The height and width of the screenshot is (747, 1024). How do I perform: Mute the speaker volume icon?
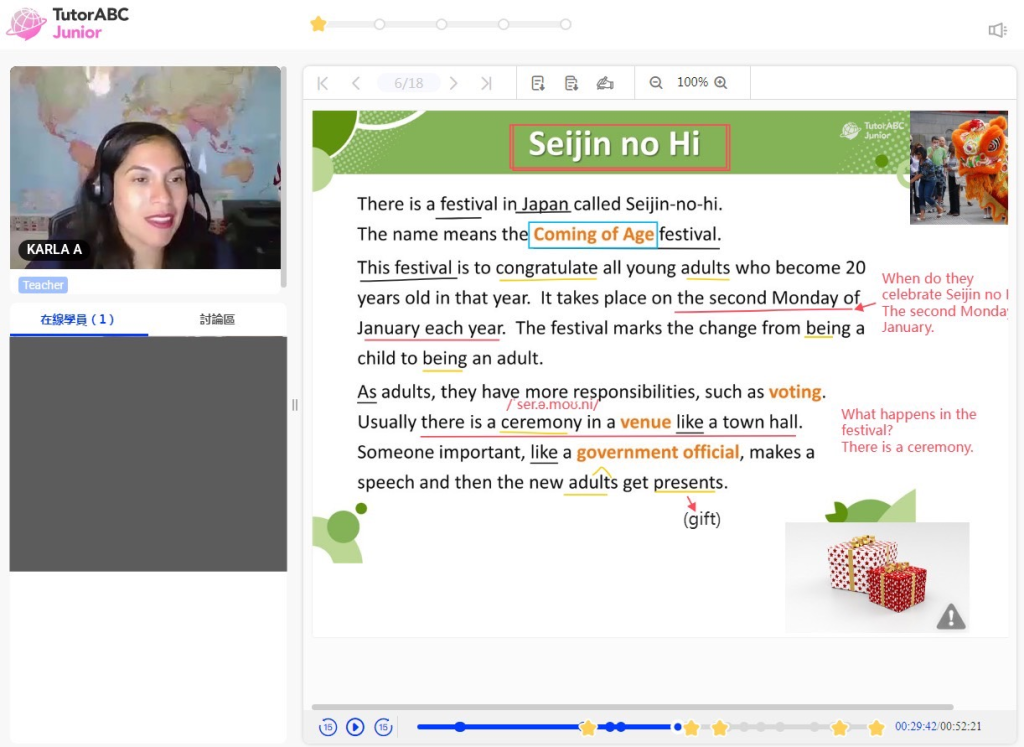(x=997, y=30)
